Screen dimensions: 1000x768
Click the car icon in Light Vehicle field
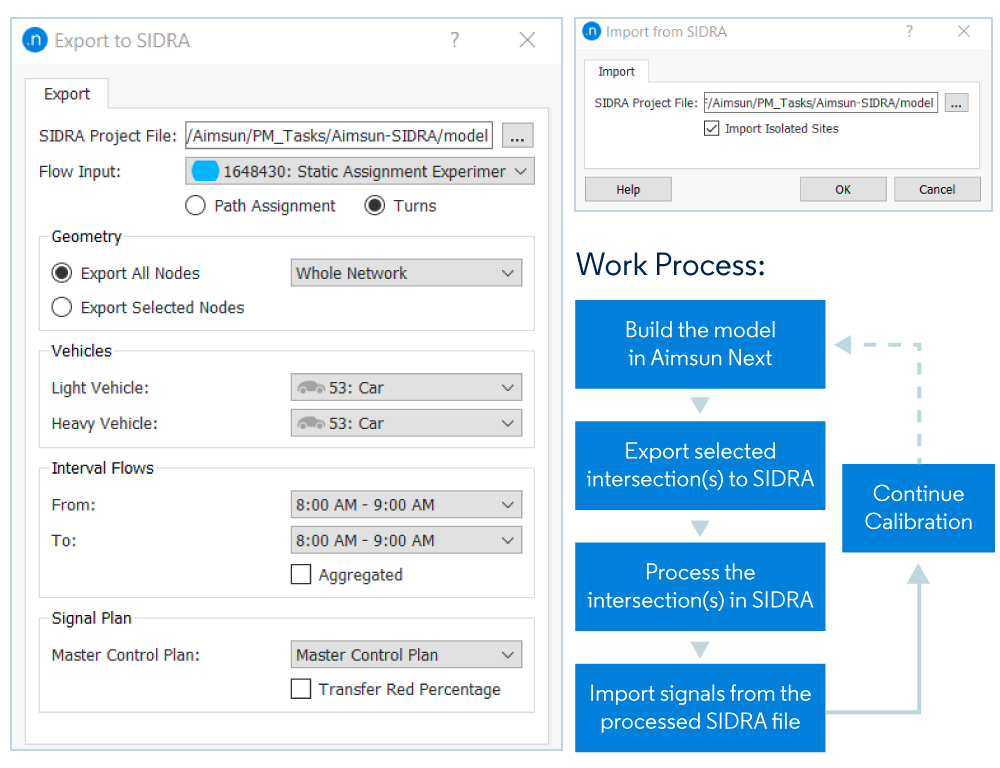pos(311,388)
